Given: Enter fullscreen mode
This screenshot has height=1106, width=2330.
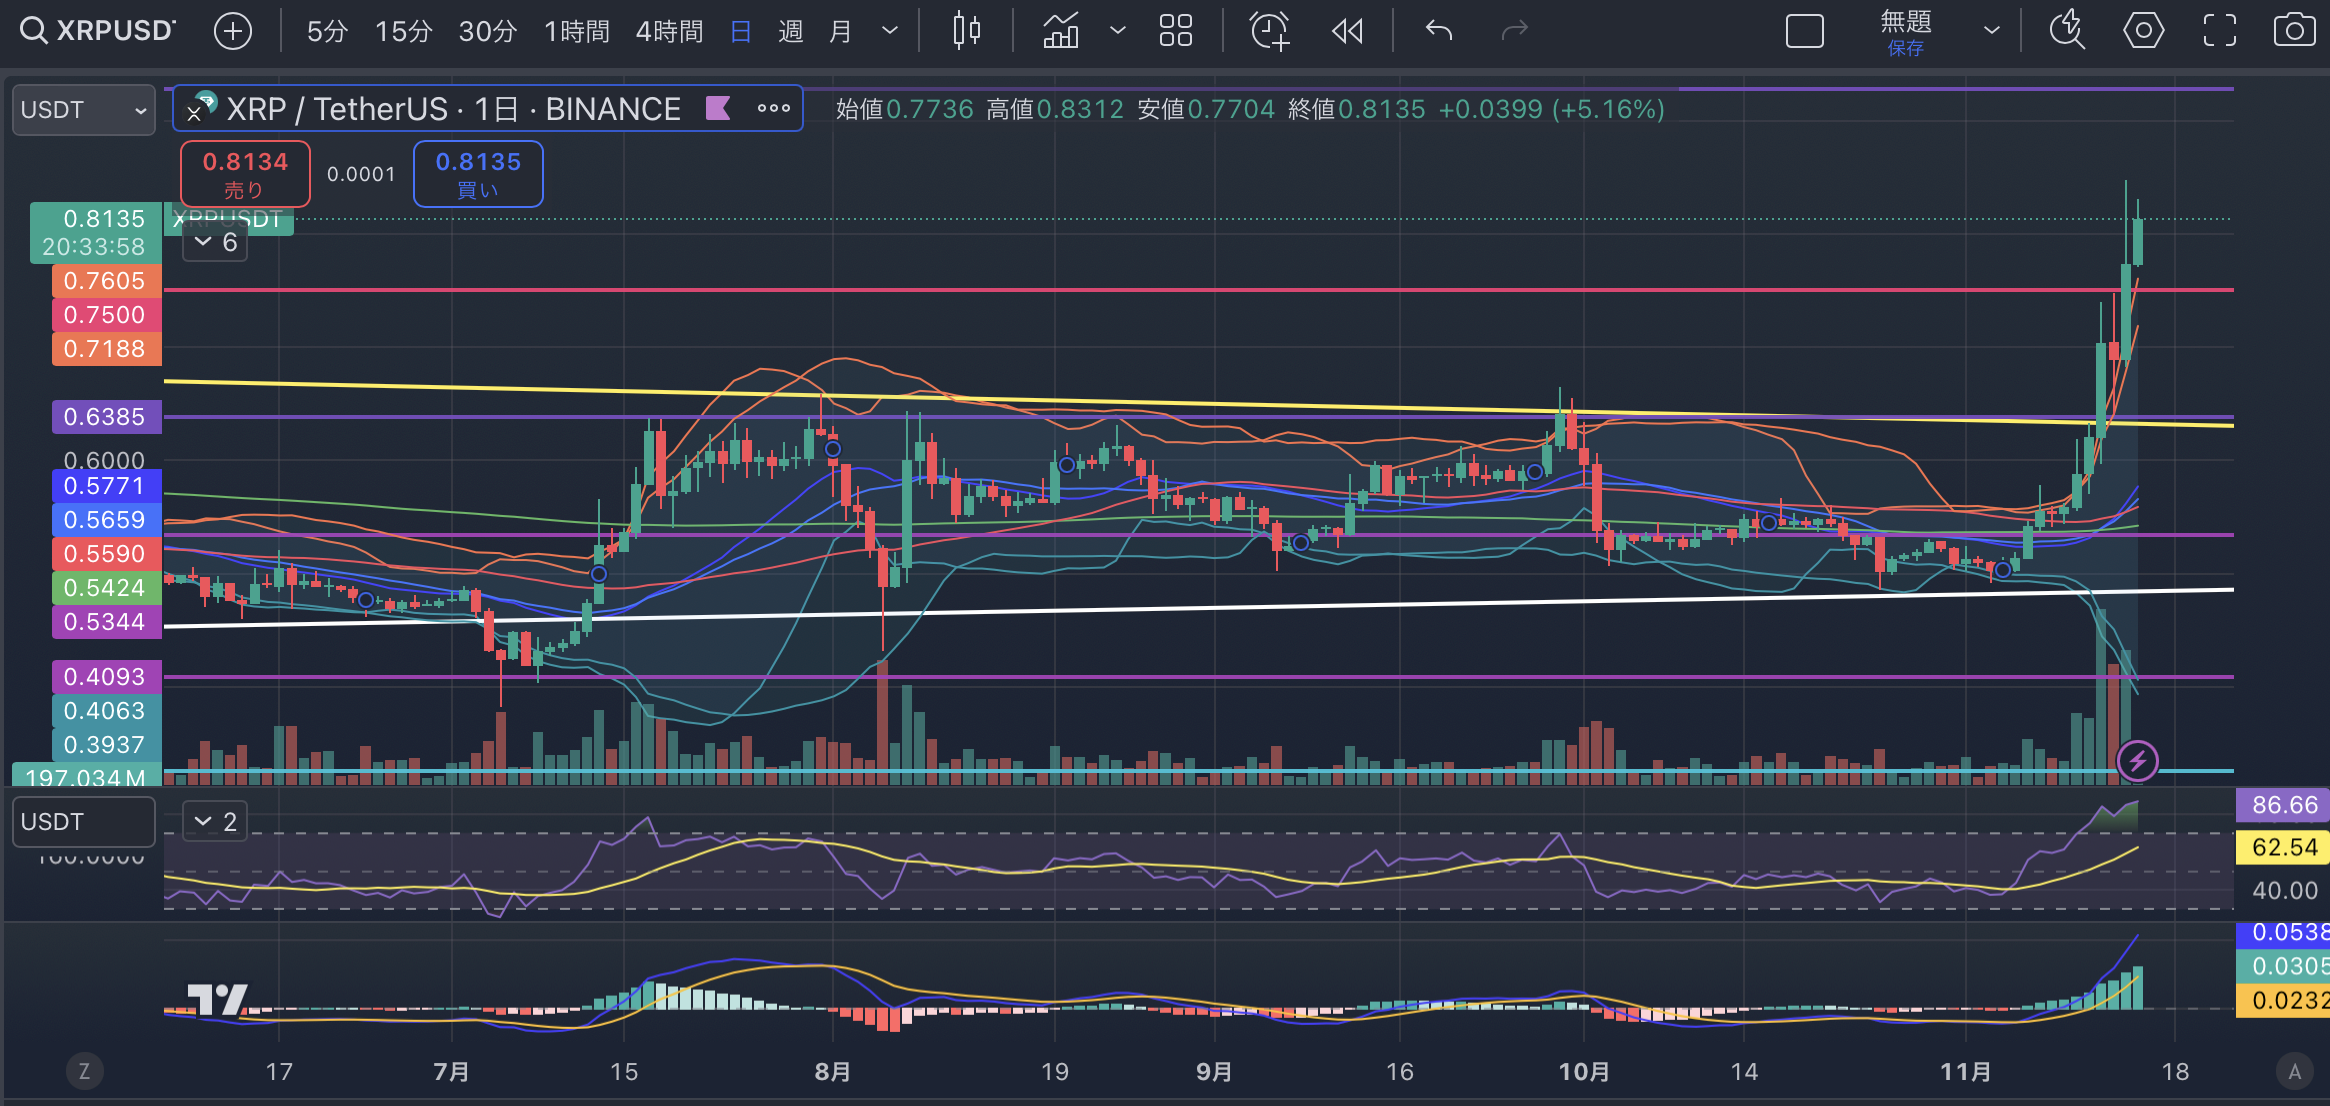Looking at the screenshot, I should pyautogui.click(x=2220, y=31).
